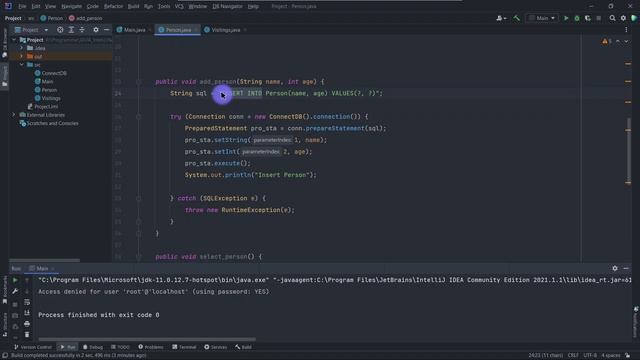Click the user account icon in the top toolbar
The height and width of the screenshot is (360, 640).
pyautogui.click(x=501, y=18)
